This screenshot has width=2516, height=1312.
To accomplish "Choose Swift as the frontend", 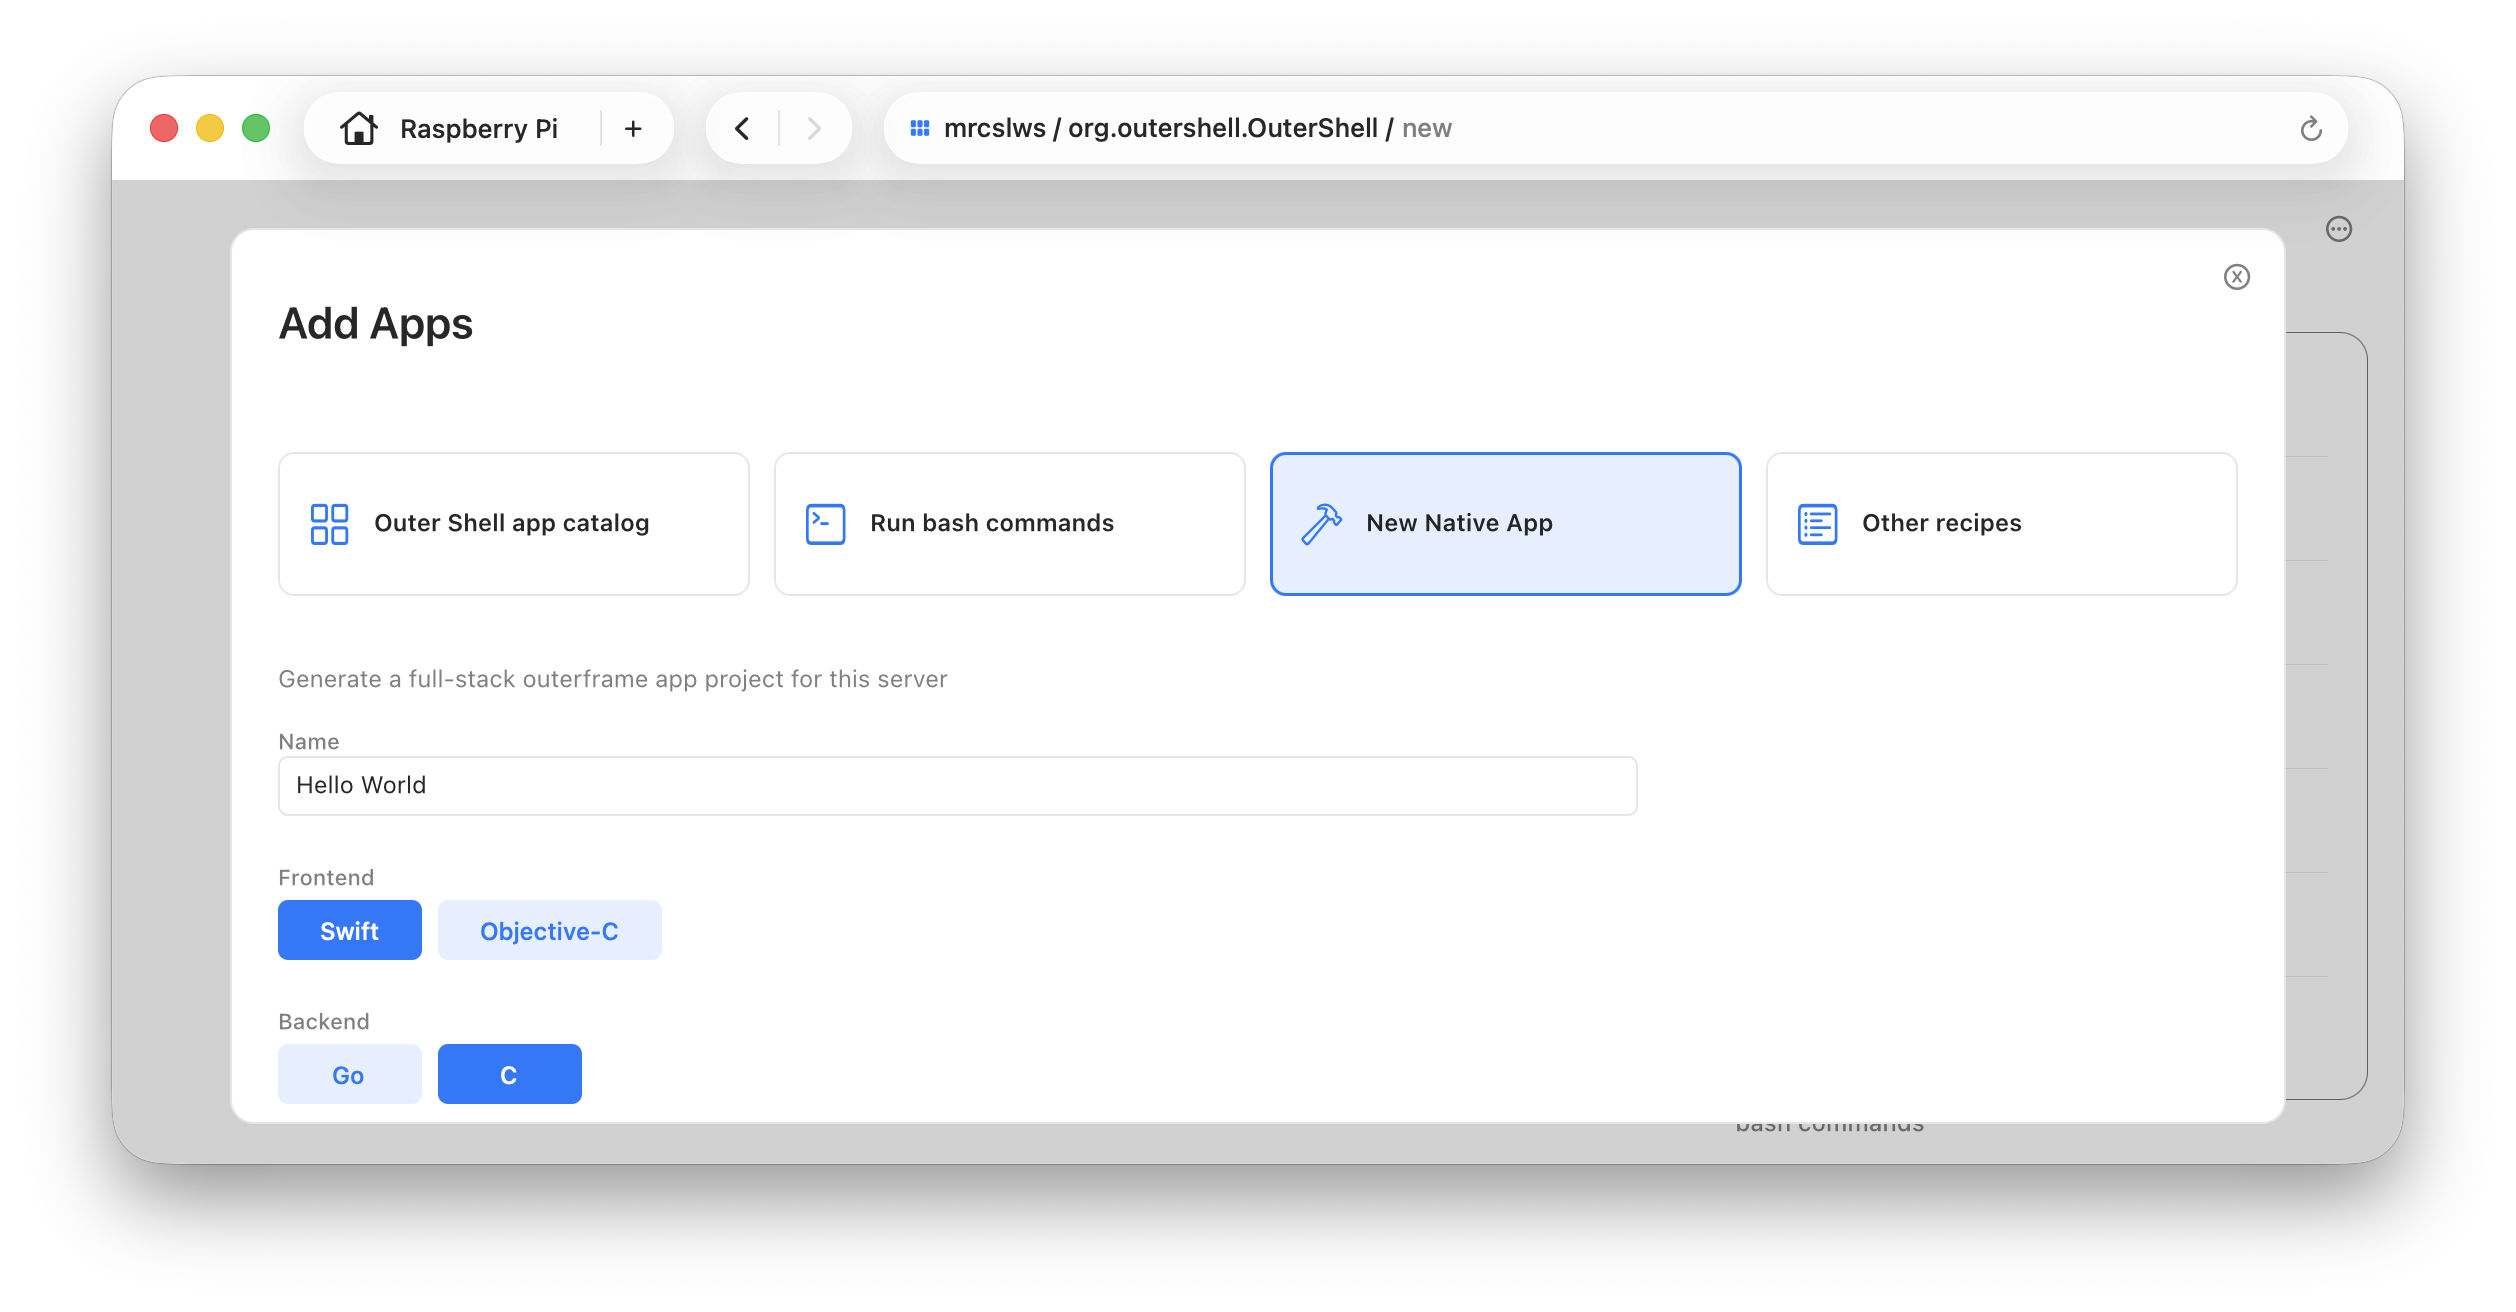I will click(350, 930).
